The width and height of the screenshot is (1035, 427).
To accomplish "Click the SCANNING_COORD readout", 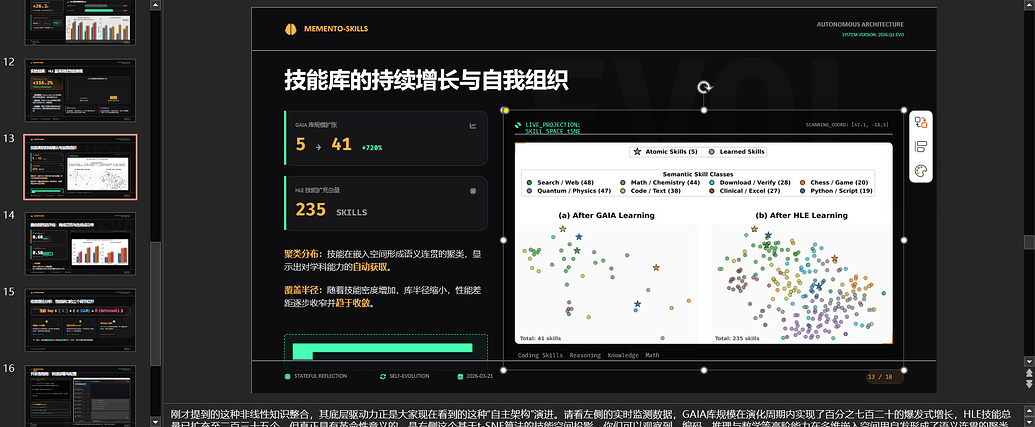I will coord(847,125).
